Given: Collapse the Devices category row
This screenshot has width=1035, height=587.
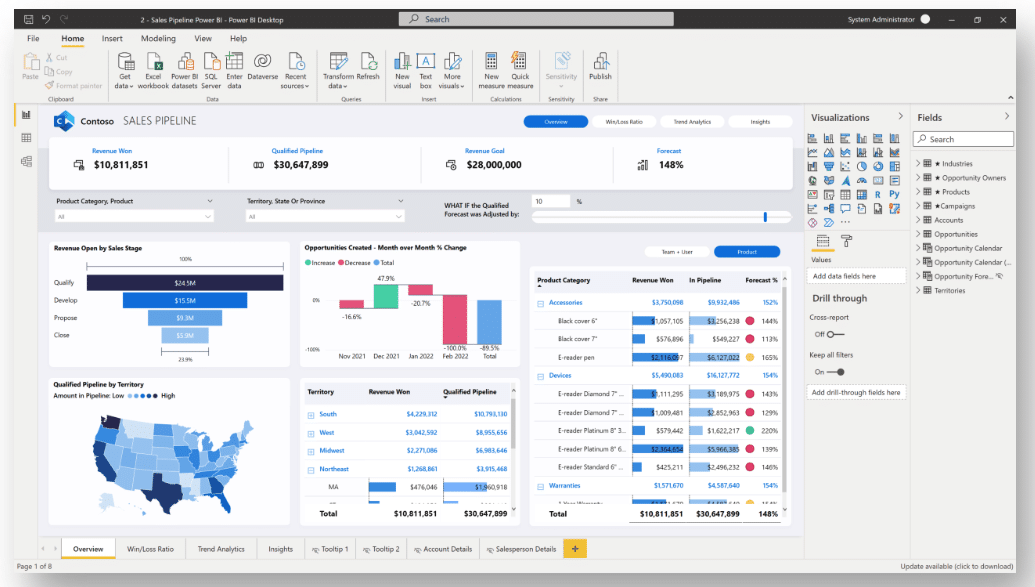Looking at the screenshot, I should coord(540,376).
